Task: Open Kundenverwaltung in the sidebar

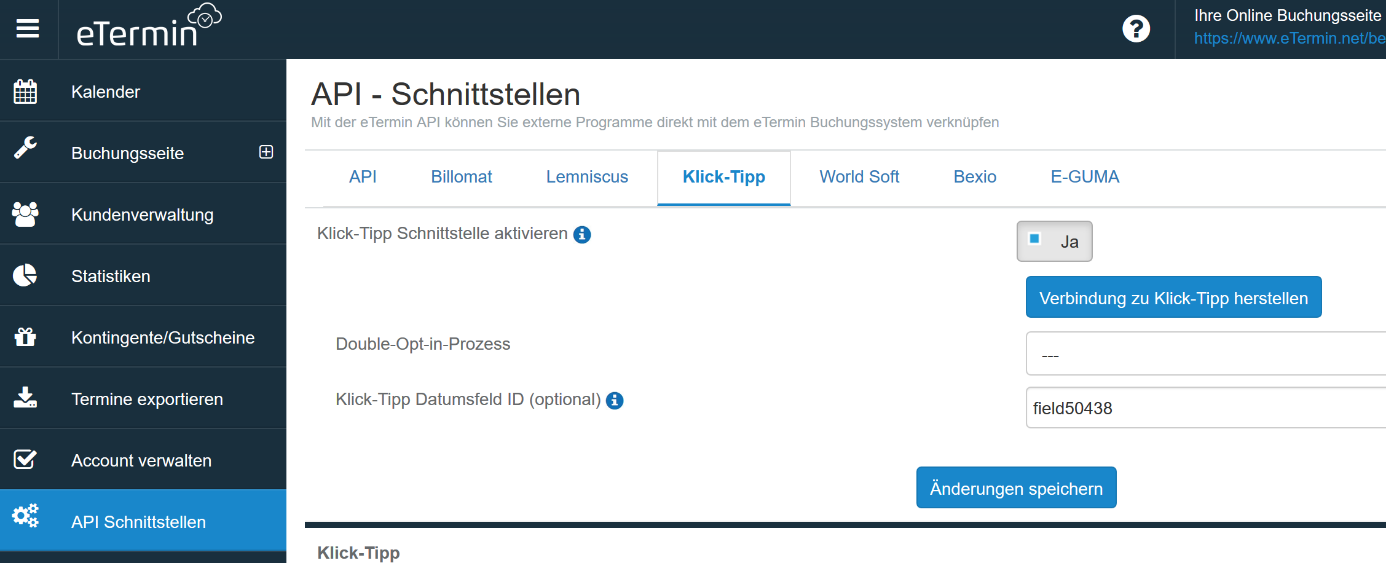Action: click(x=143, y=214)
